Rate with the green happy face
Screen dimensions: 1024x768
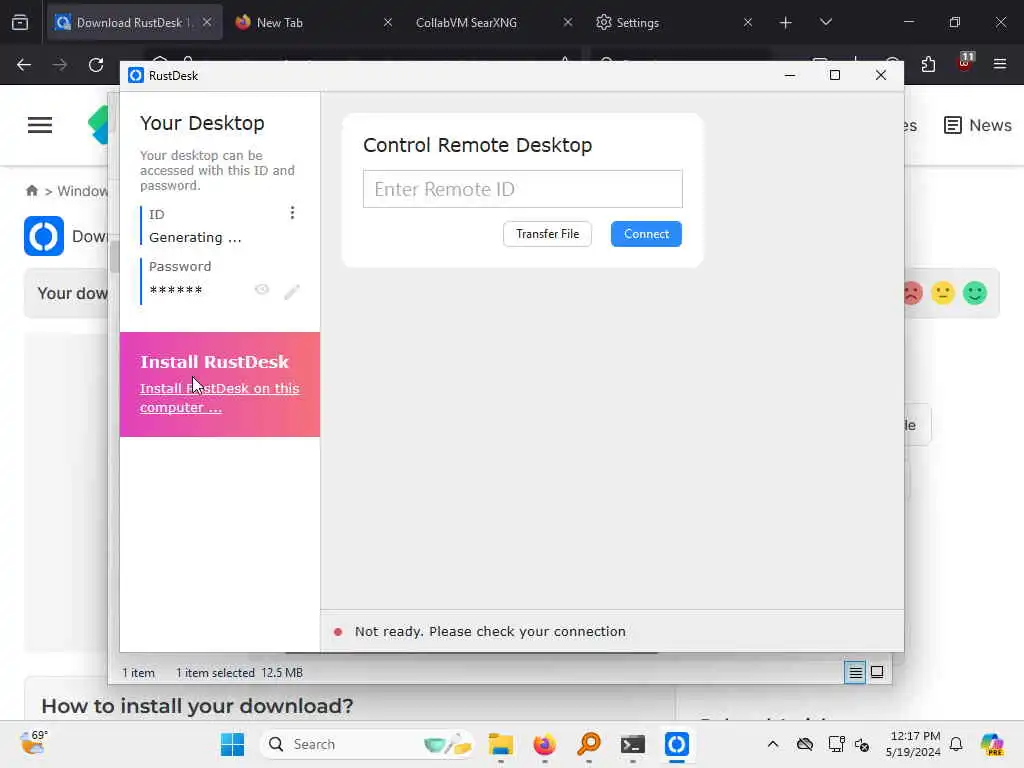pos(974,293)
